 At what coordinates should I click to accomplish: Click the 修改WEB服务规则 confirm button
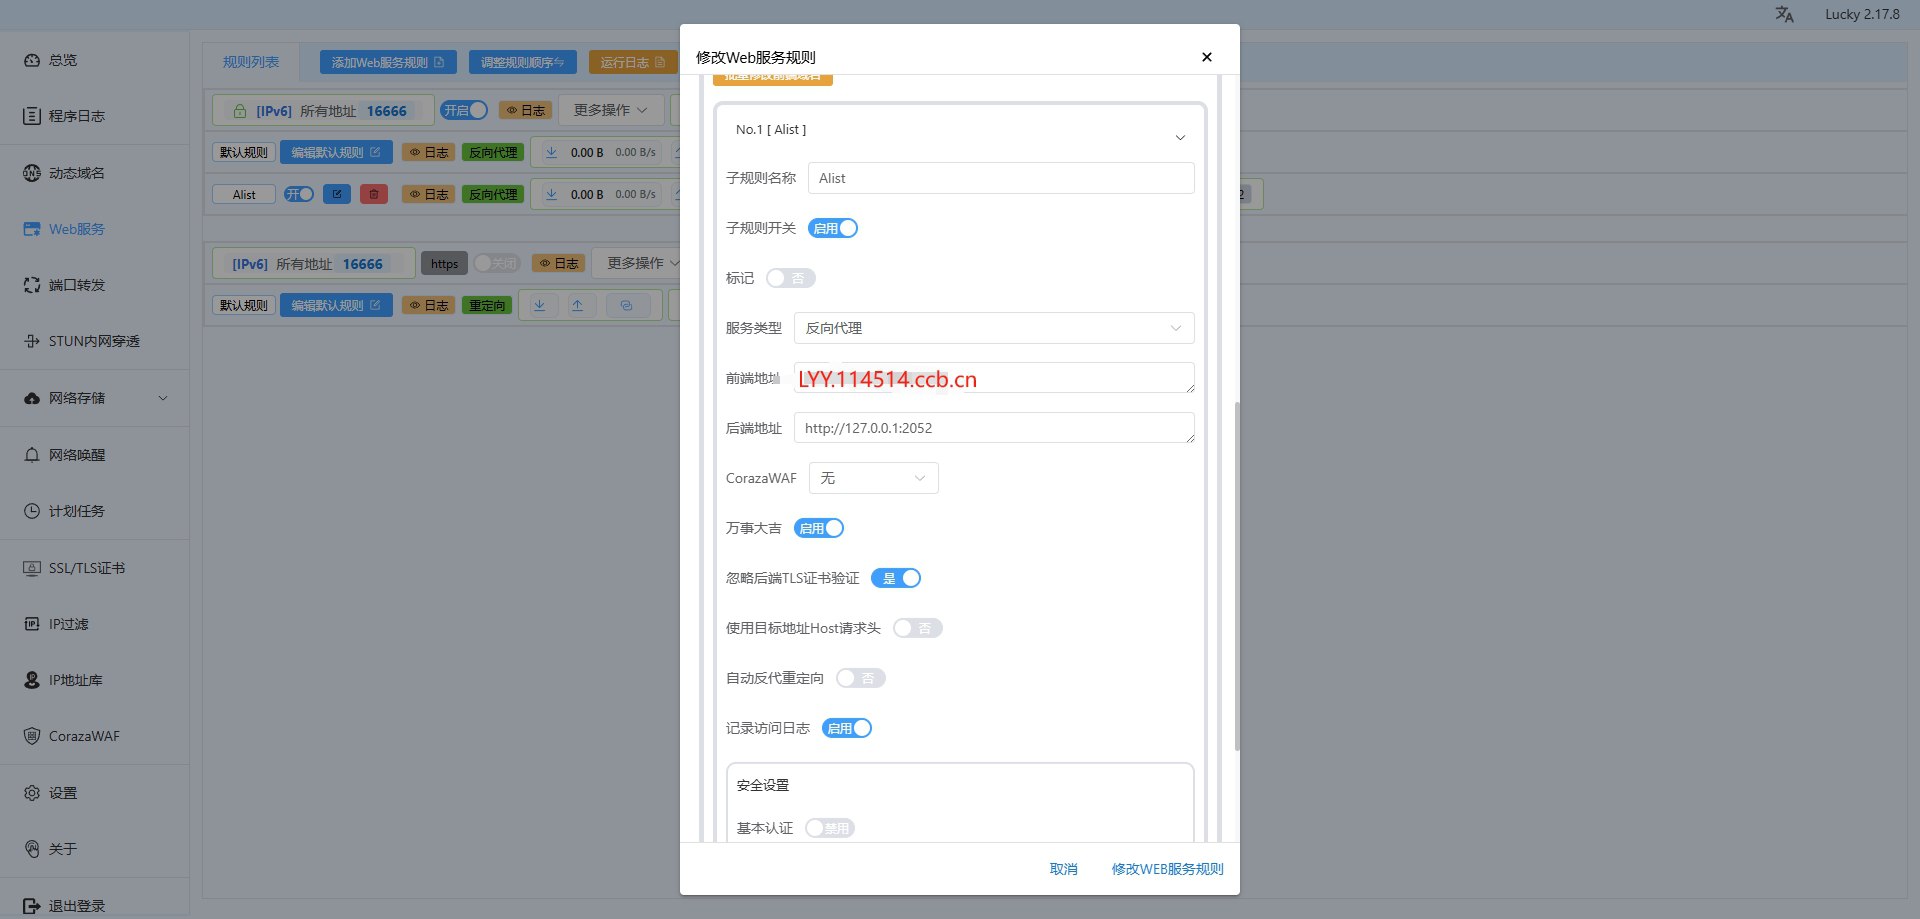(x=1167, y=869)
